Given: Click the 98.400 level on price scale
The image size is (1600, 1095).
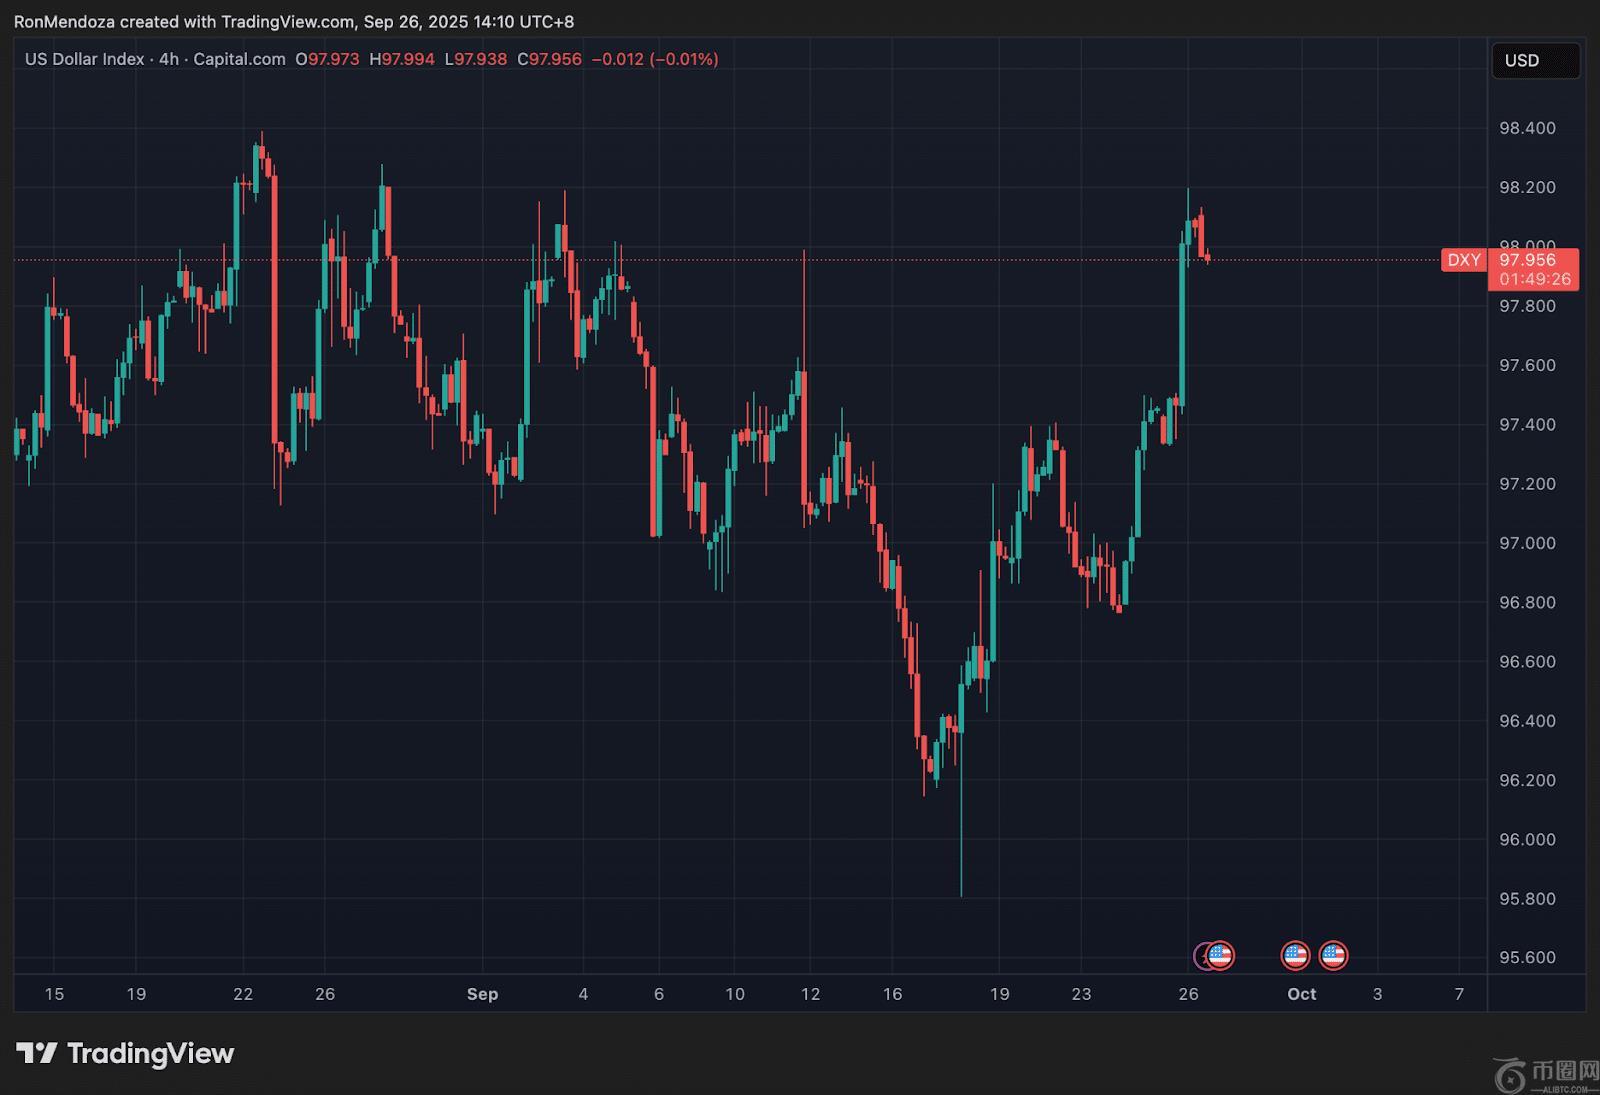Looking at the screenshot, I should (1527, 128).
